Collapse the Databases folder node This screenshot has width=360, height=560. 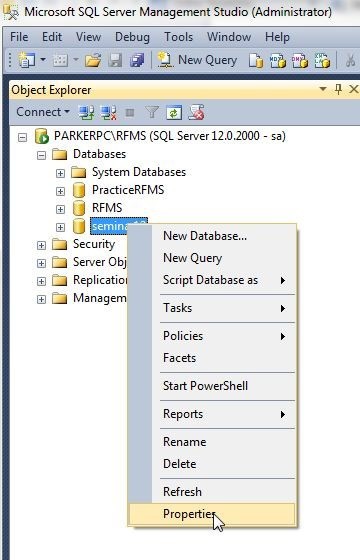coord(41,155)
